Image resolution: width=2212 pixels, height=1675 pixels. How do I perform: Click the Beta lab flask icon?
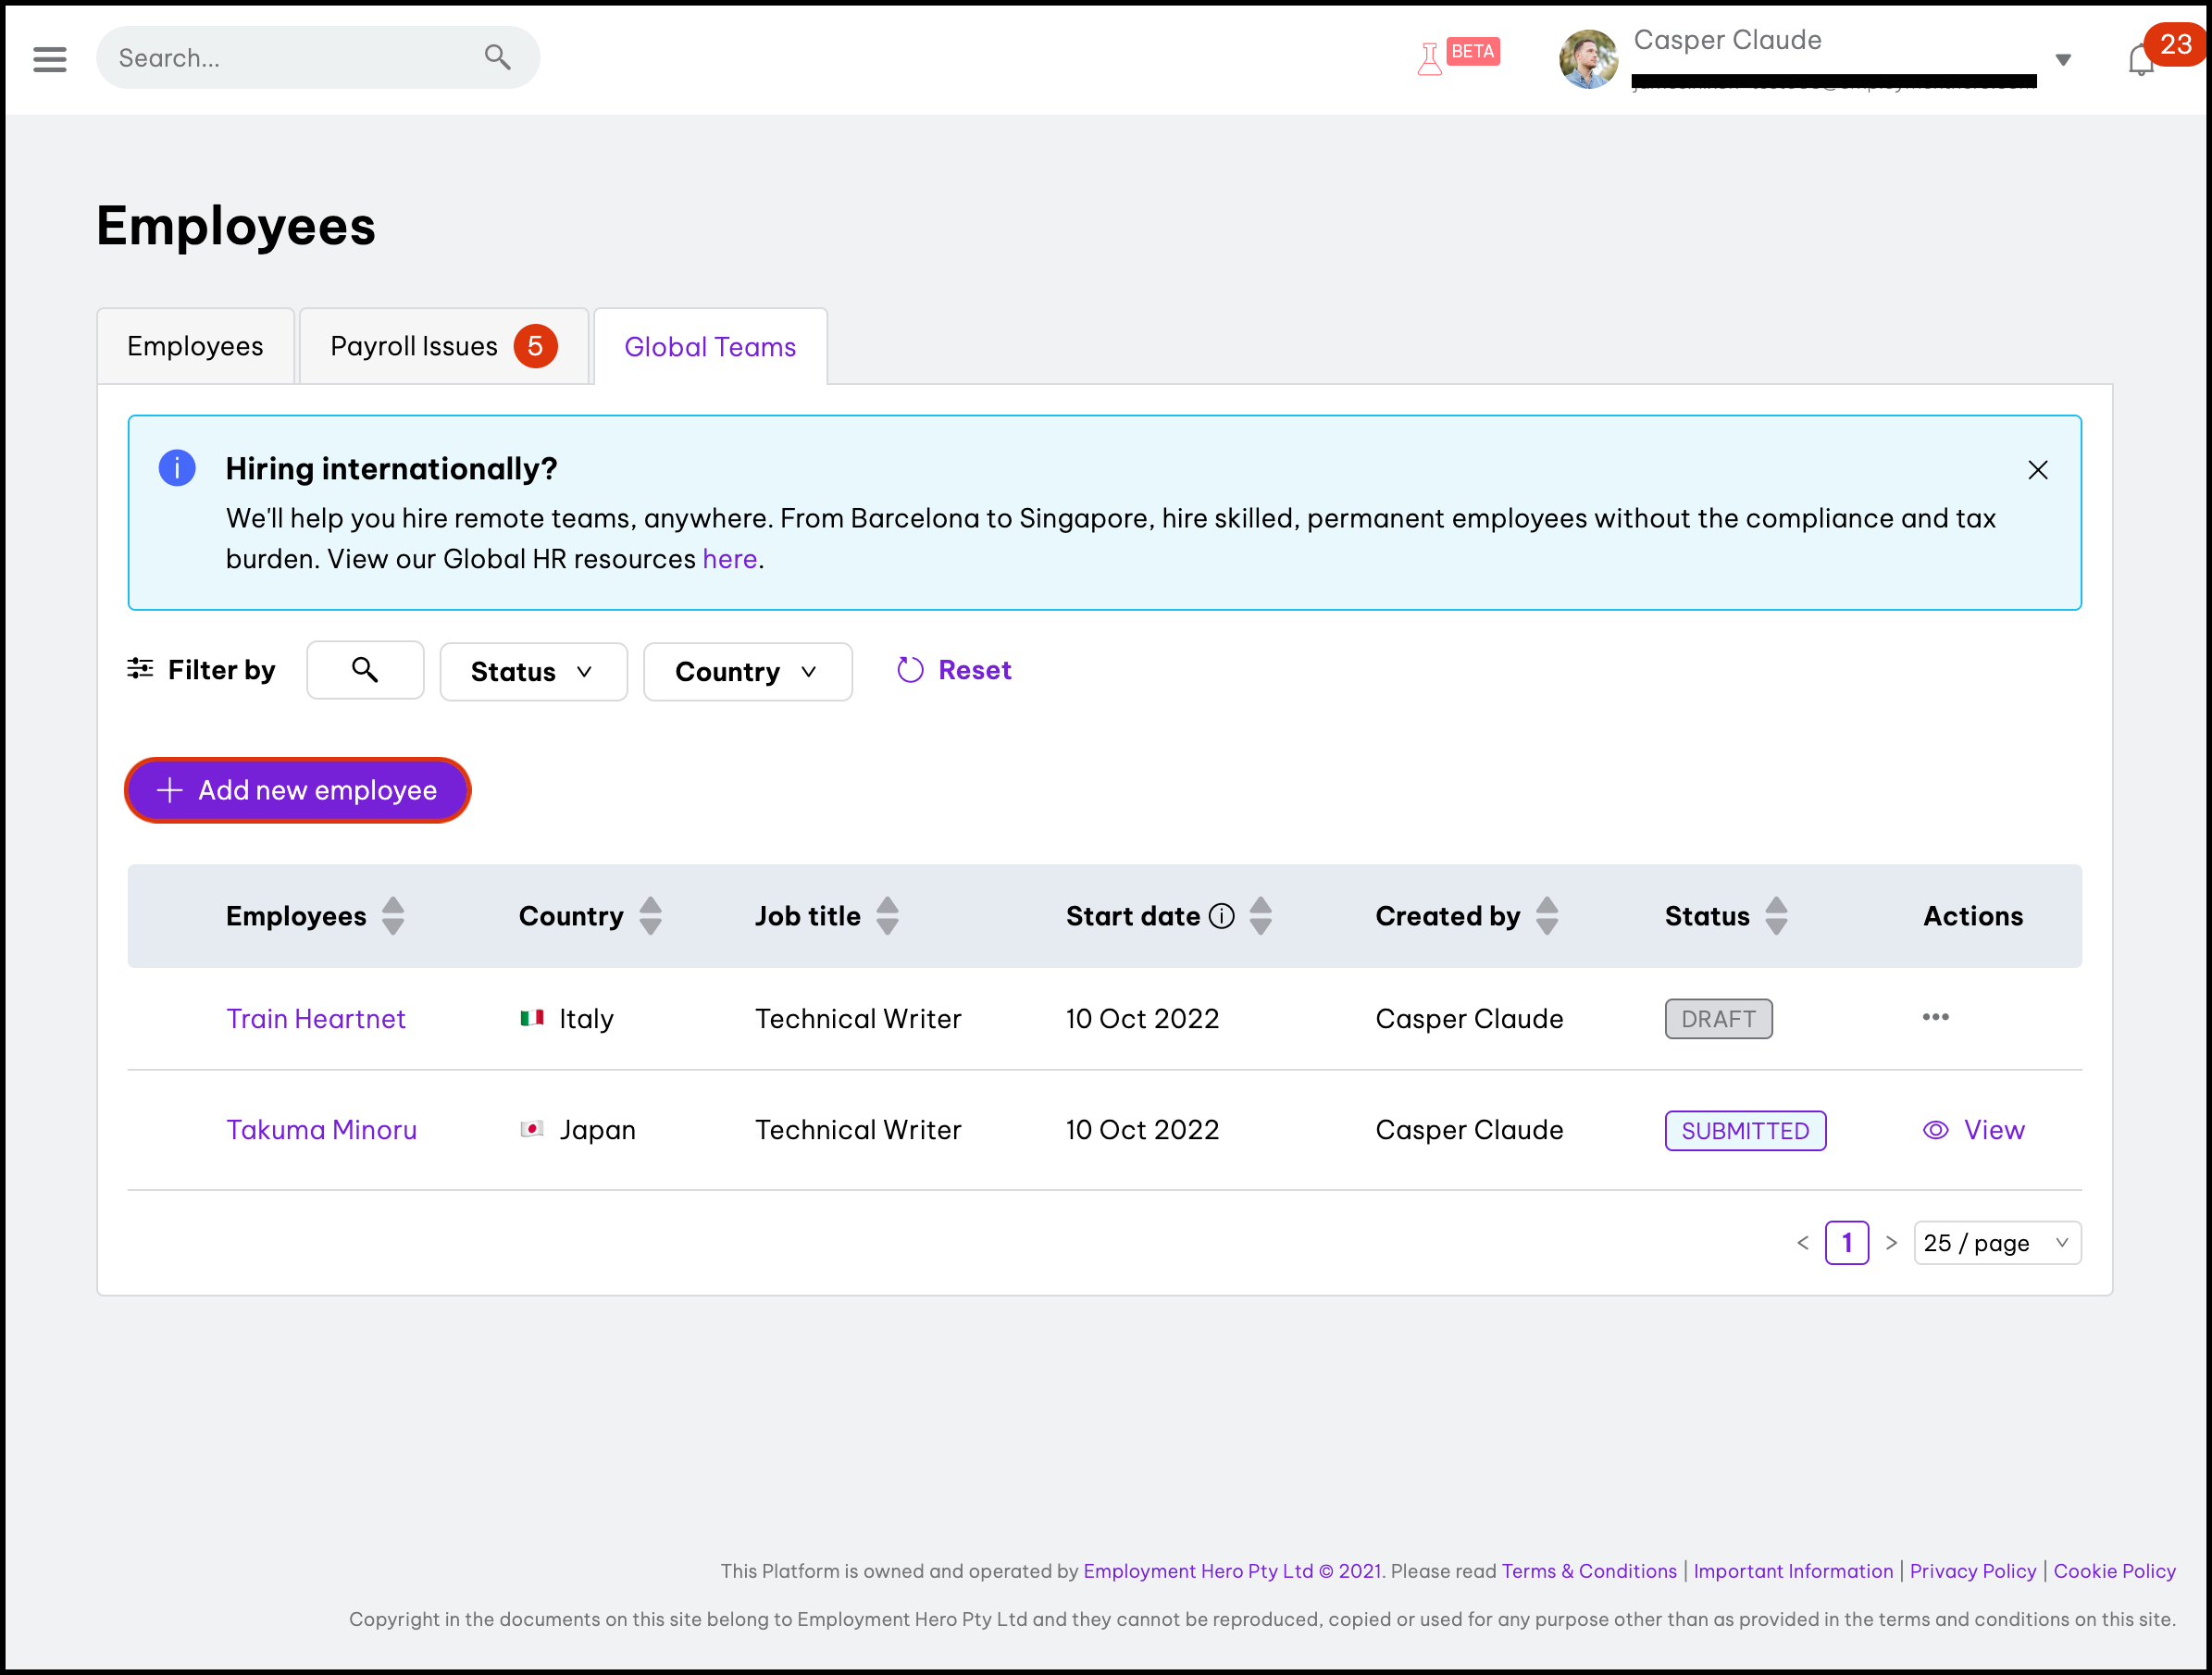(1430, 59)
